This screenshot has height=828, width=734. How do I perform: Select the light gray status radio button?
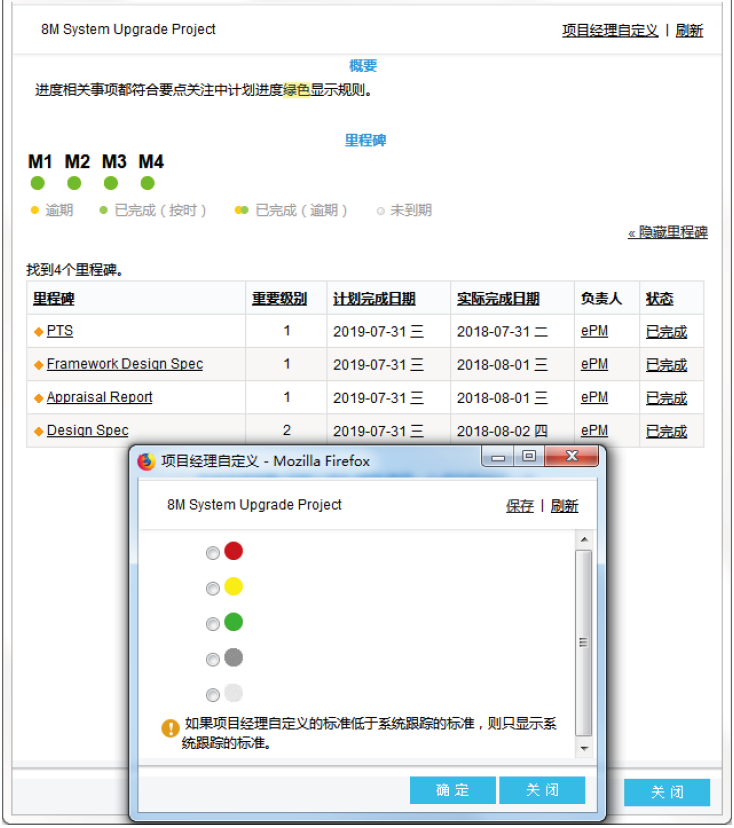click(213, 695)
